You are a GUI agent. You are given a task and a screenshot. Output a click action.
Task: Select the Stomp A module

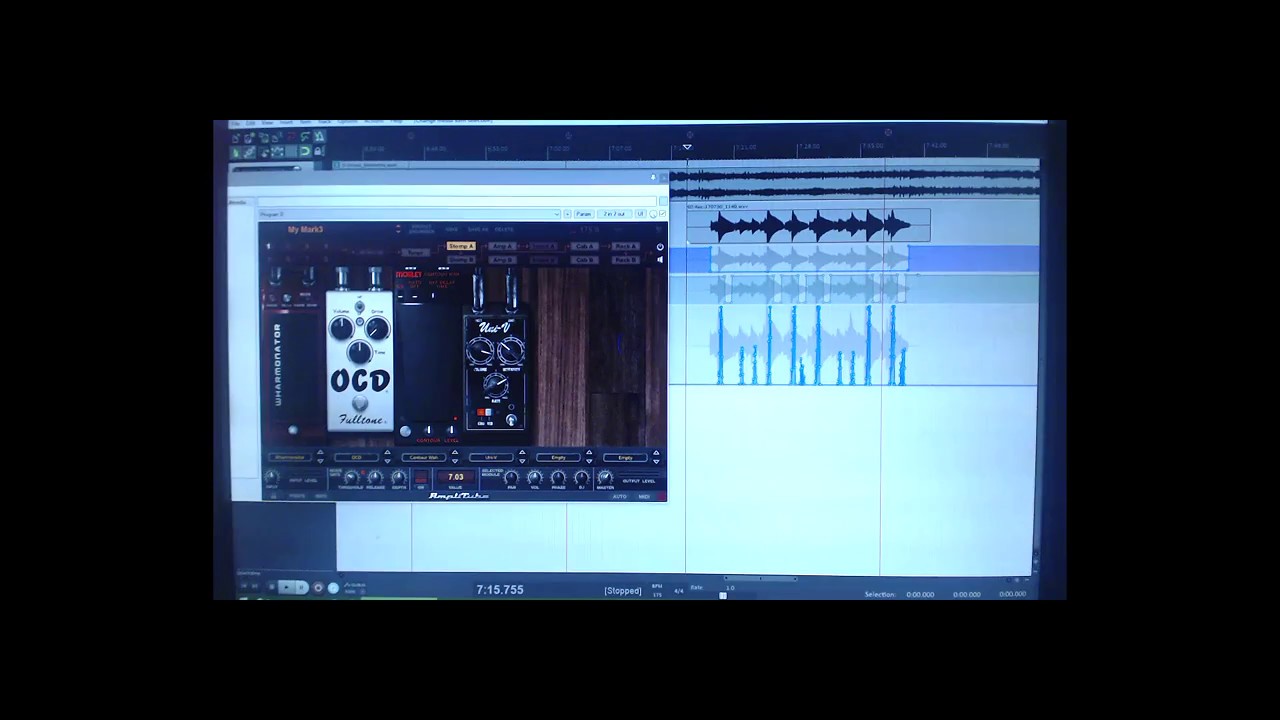[461, 246]
